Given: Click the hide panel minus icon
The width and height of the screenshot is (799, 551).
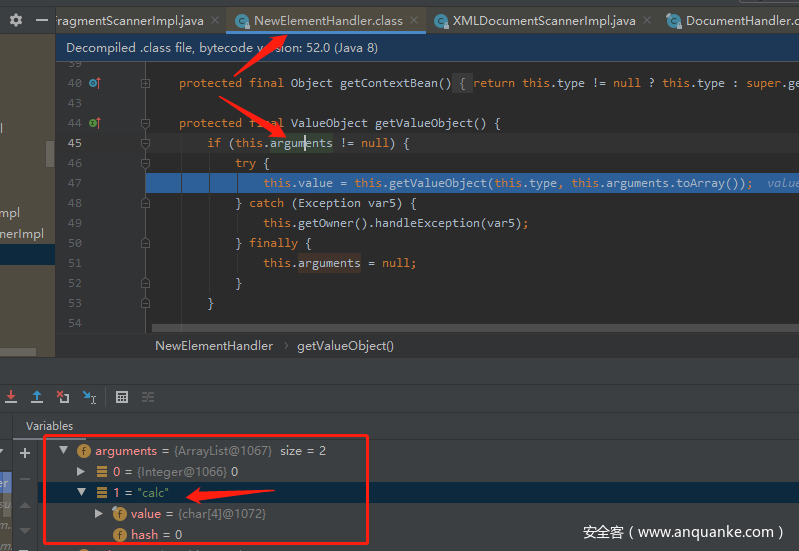Looking at the screenshot, I should (x=42, y=20).
